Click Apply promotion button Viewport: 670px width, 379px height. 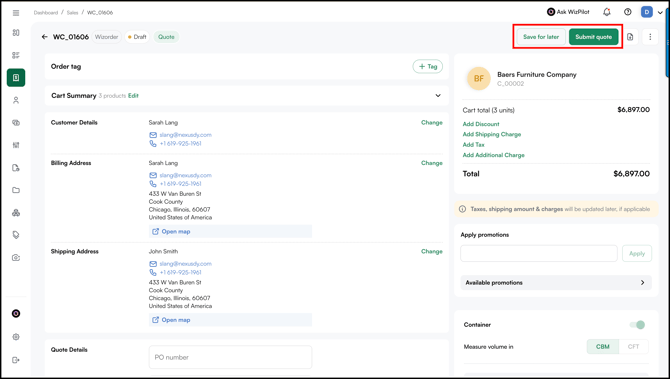[637, 253]
